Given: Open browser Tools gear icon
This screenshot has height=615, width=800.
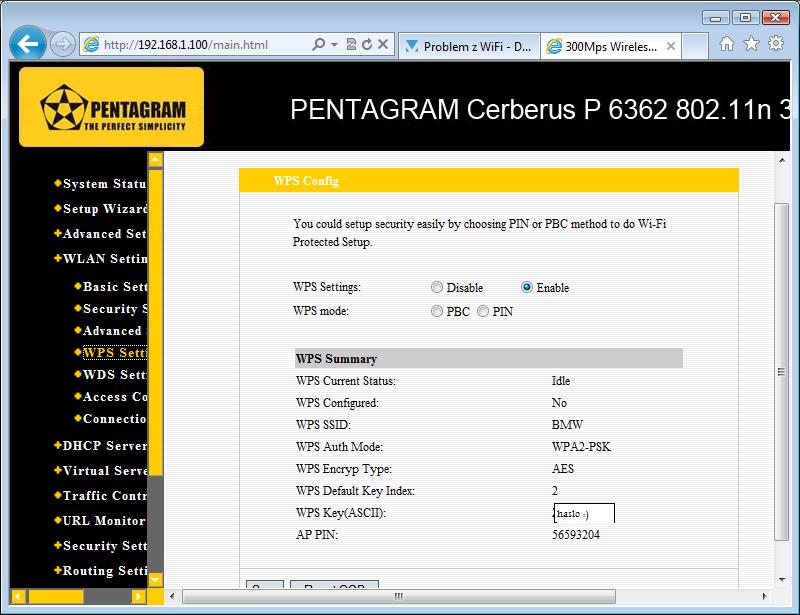Looking at the screenshot, I should (x=776, y=43).
